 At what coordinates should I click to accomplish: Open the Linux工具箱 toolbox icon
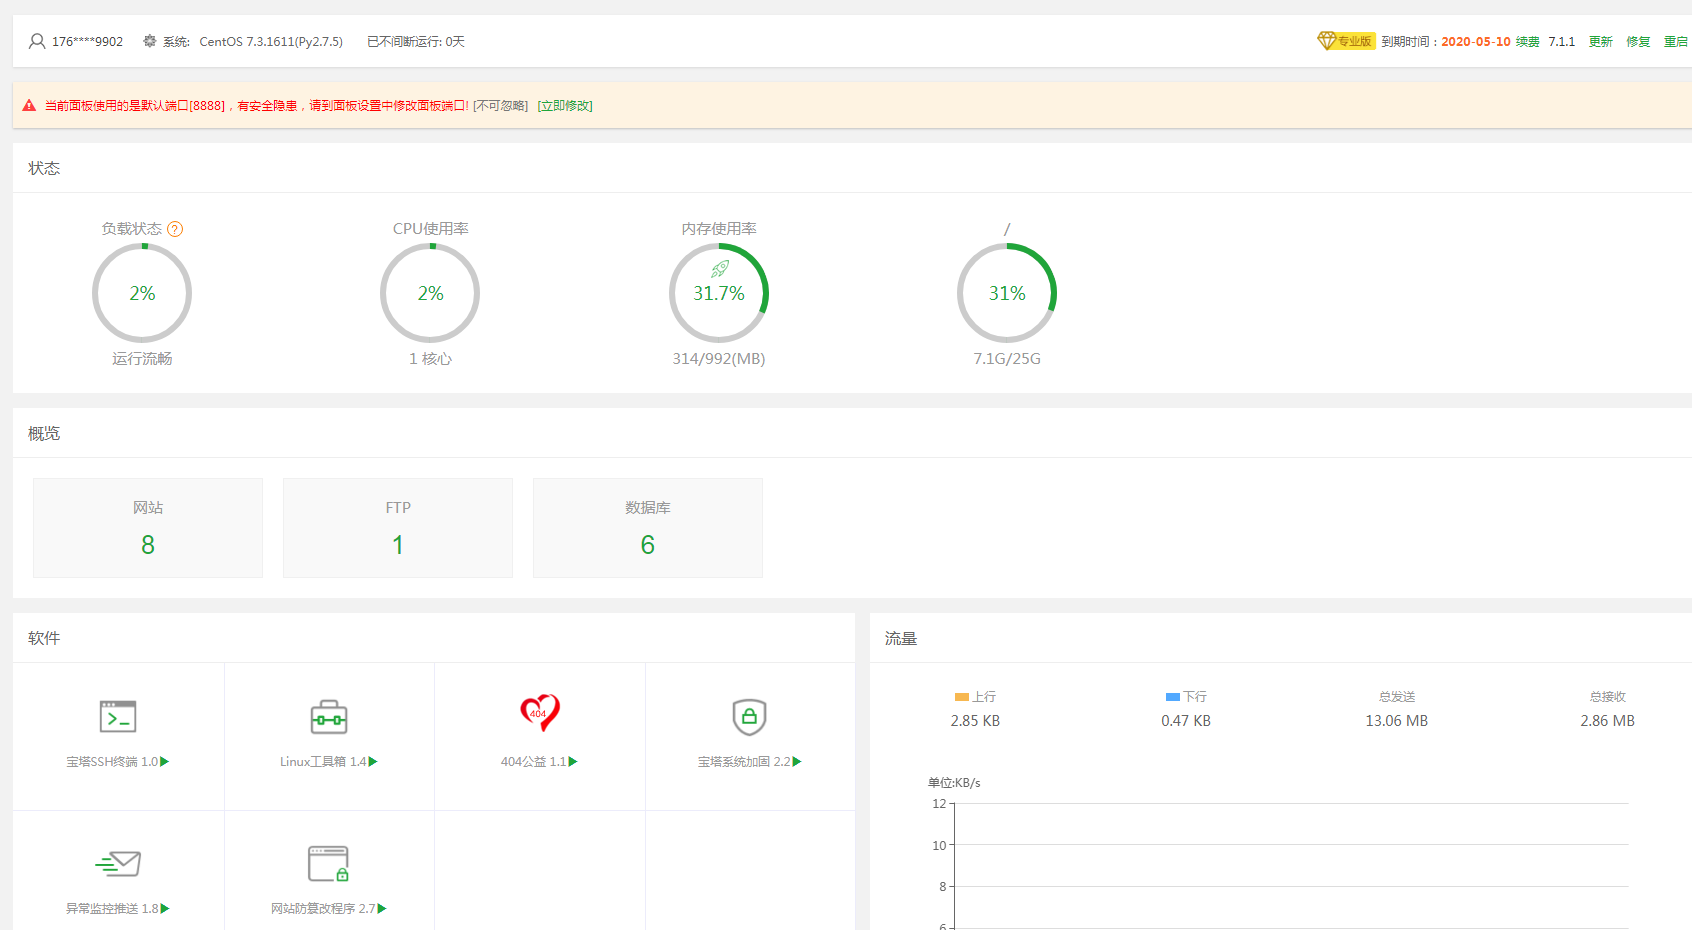tap(329, 717)
